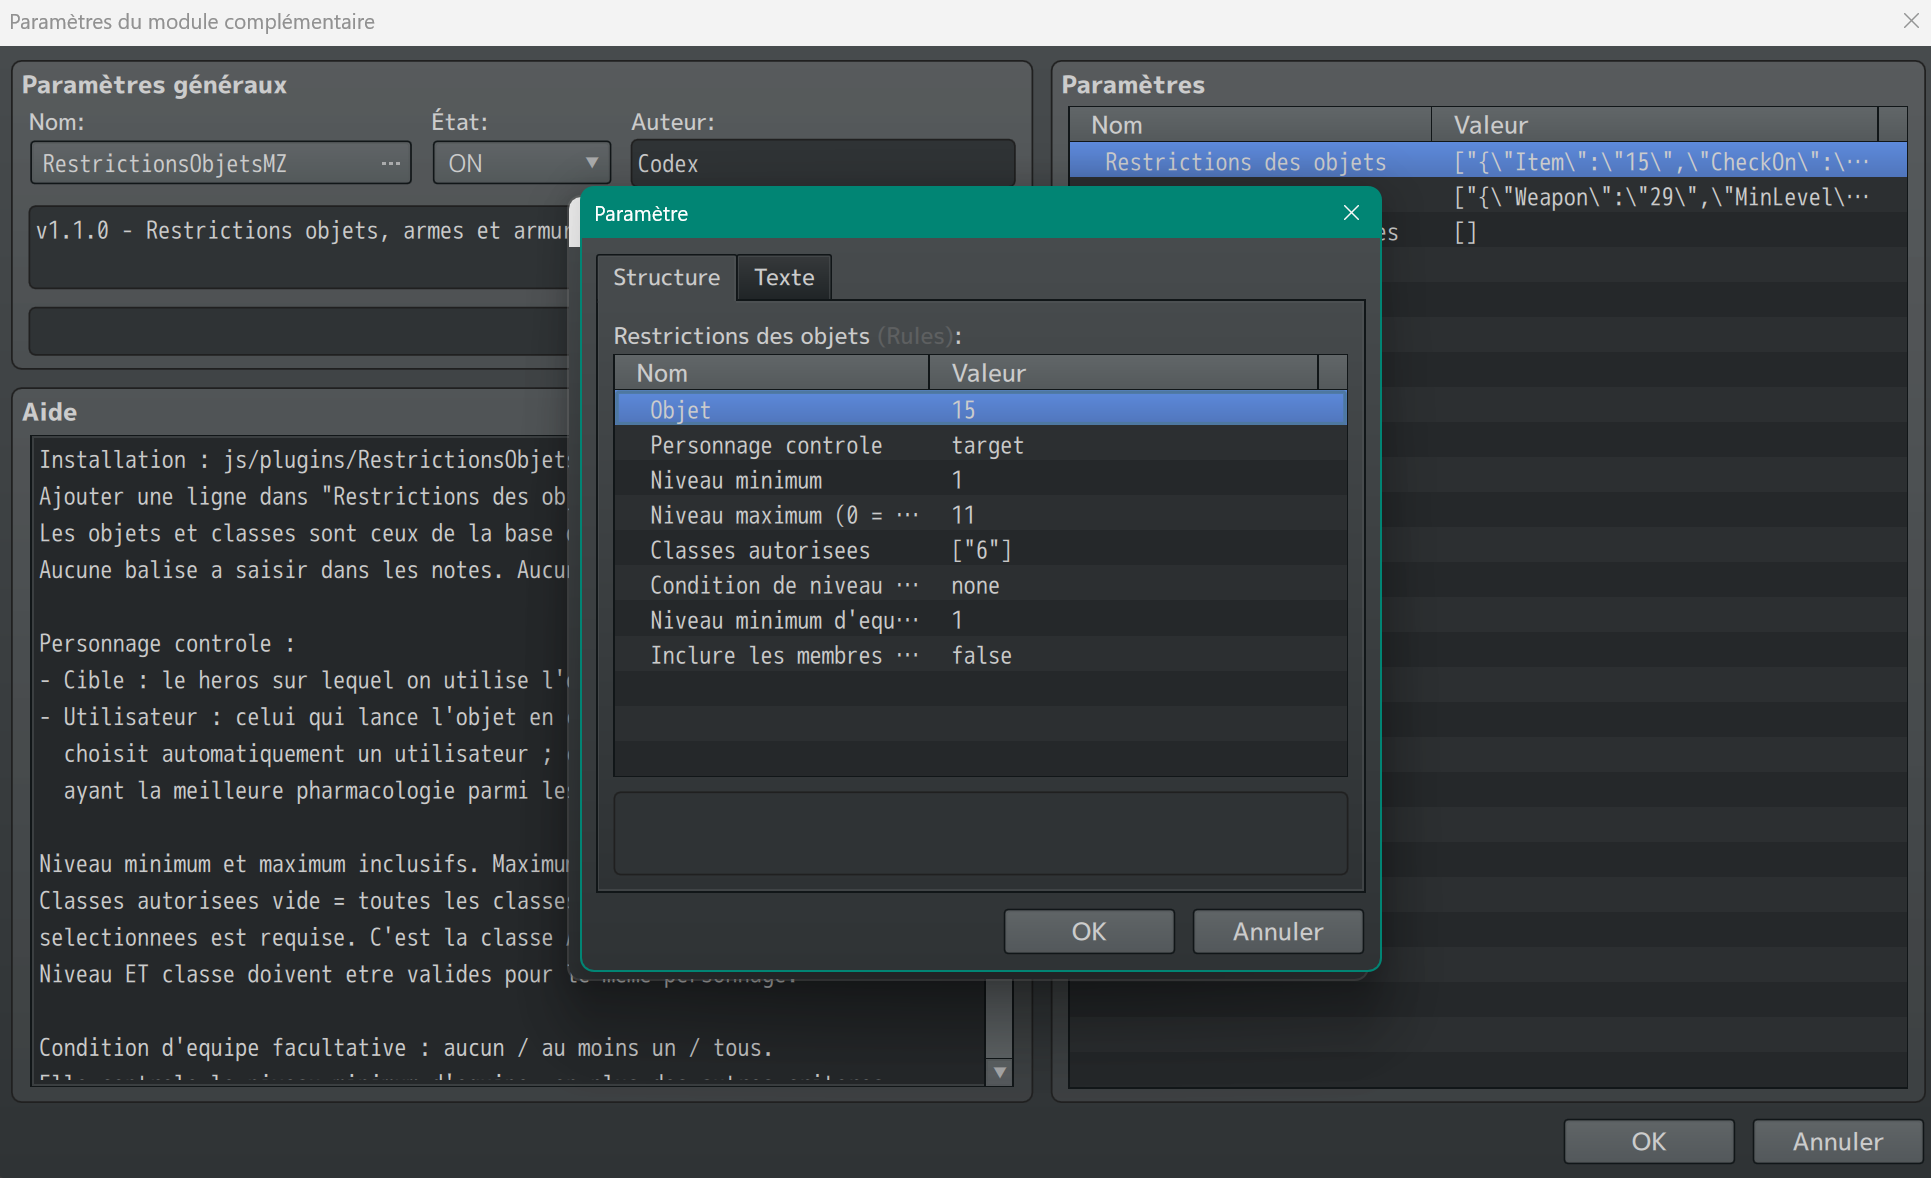Screen dimensions: 1931x1178
Task: Select the Condition de niveau row
Action: tap(980, 585)
